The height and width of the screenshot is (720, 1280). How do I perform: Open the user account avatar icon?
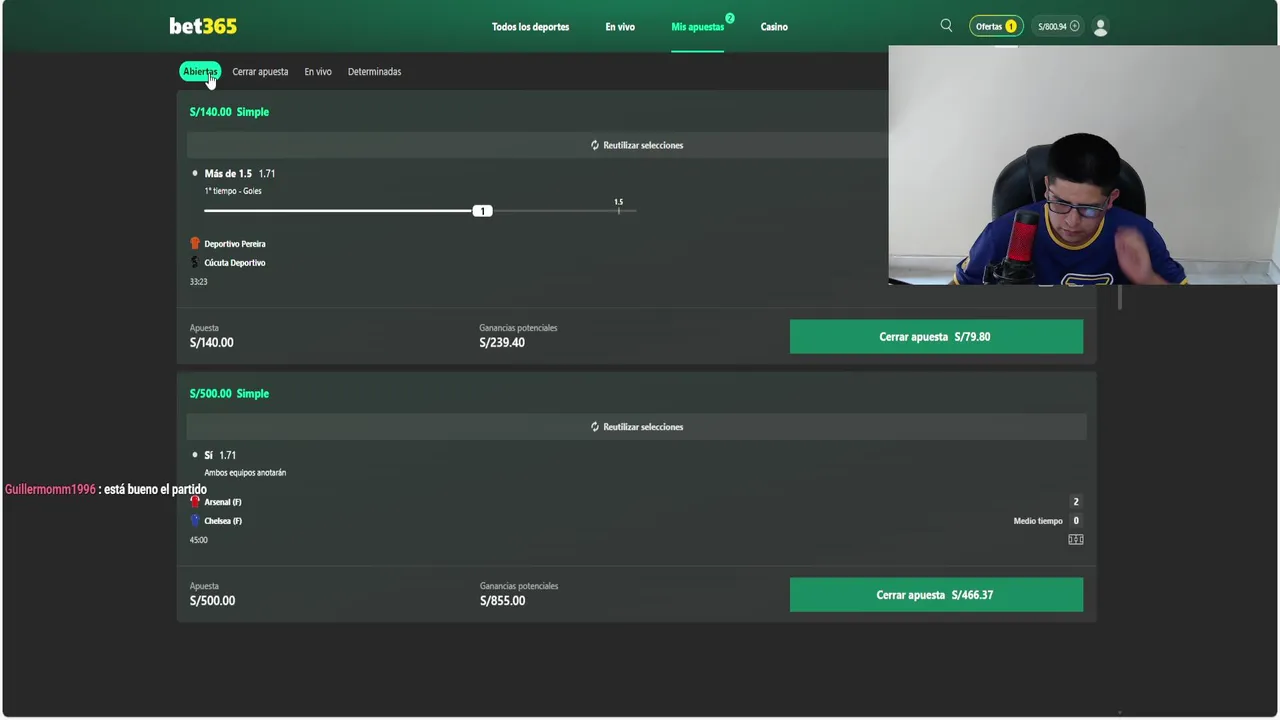click(x=1100, y=27)
